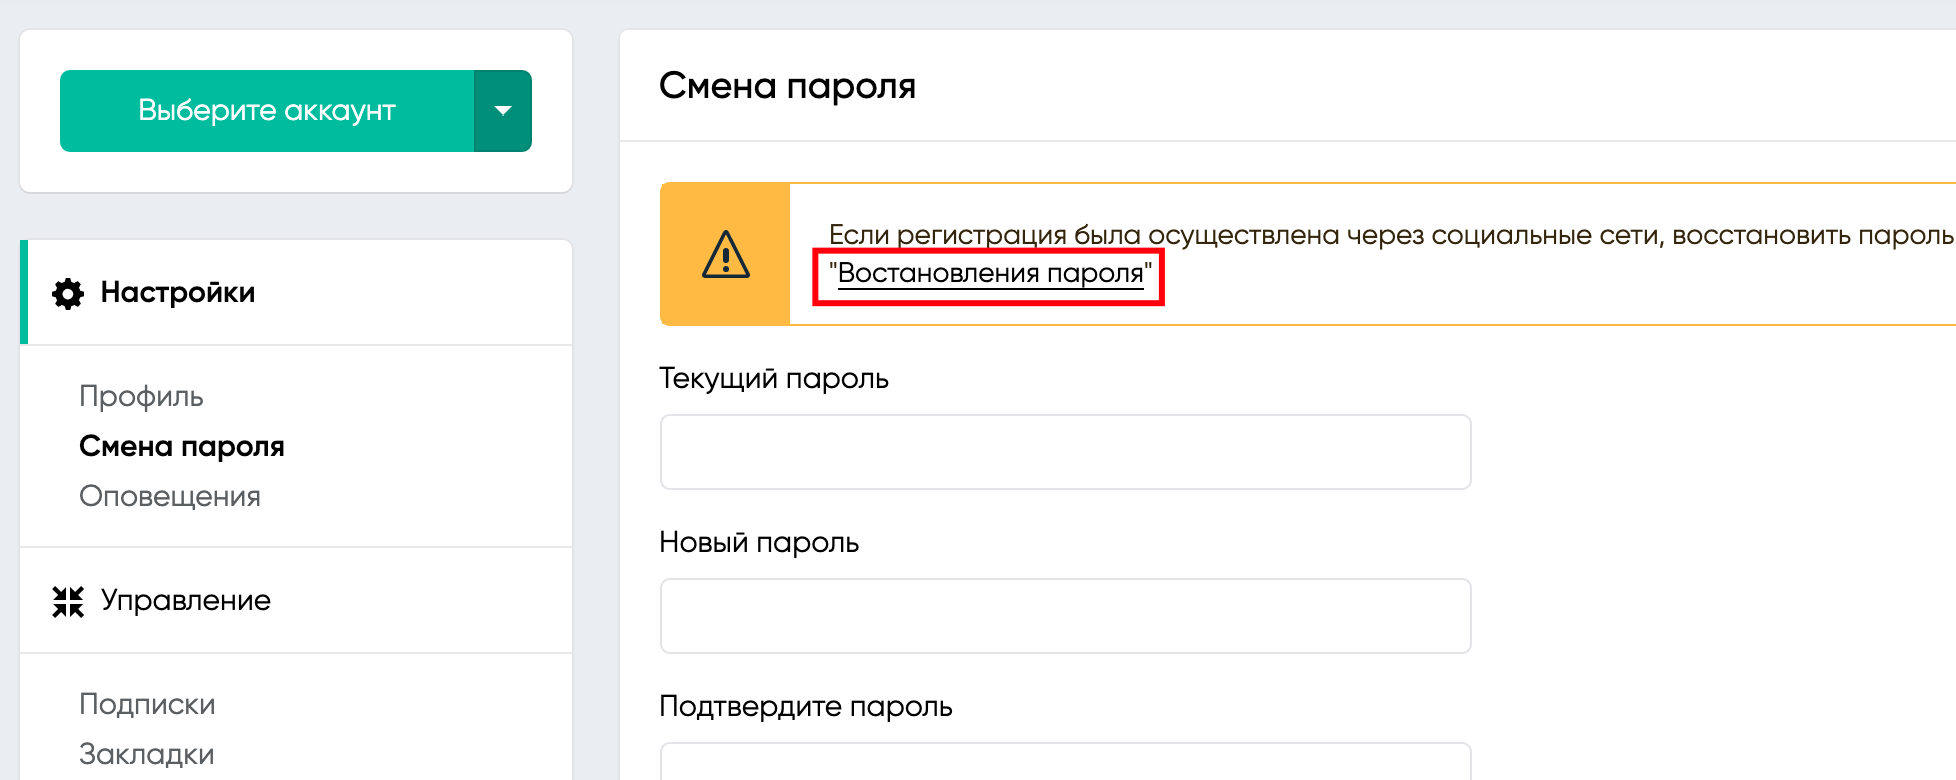
Task: Click the Смена пароля page heading
Action: pyautogui.click(x=788, y=86)
